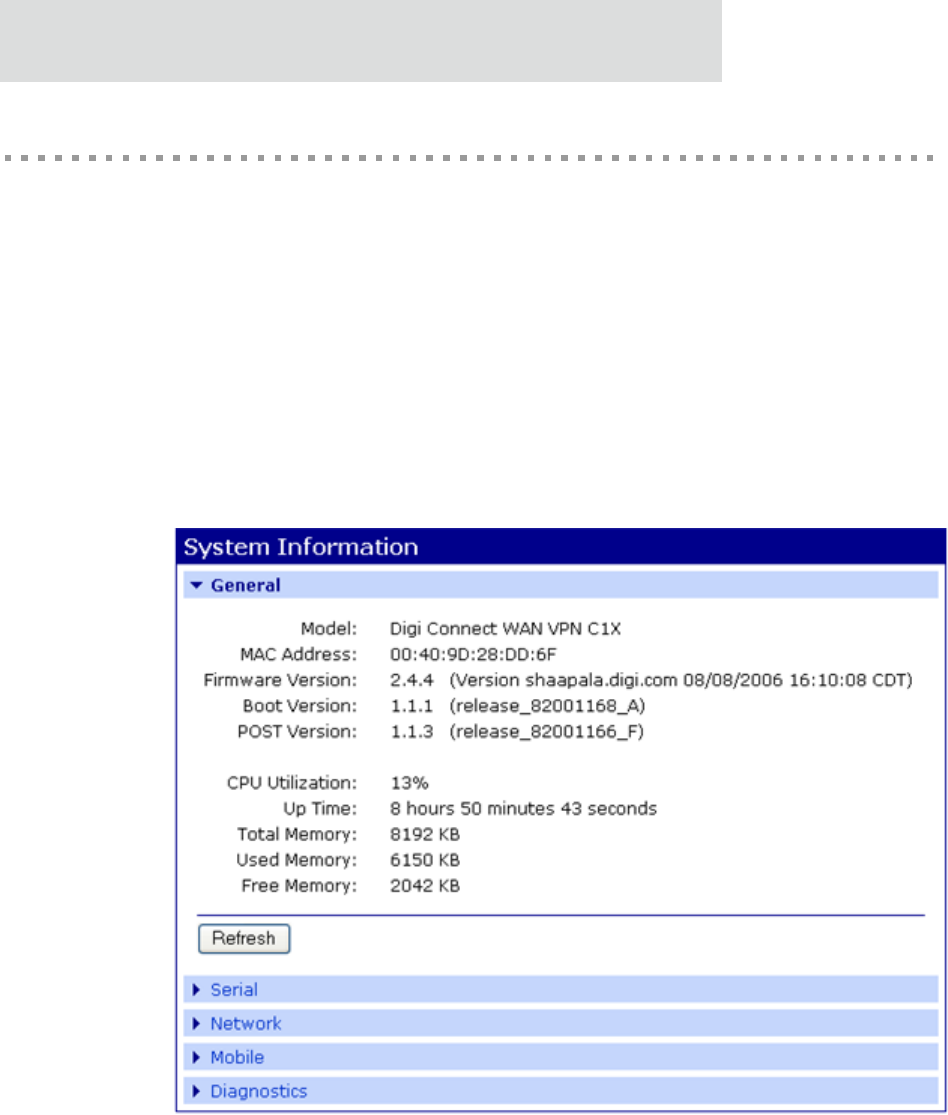
Task: Expand the Network section arrow
Action: (x=197, y=1023)
